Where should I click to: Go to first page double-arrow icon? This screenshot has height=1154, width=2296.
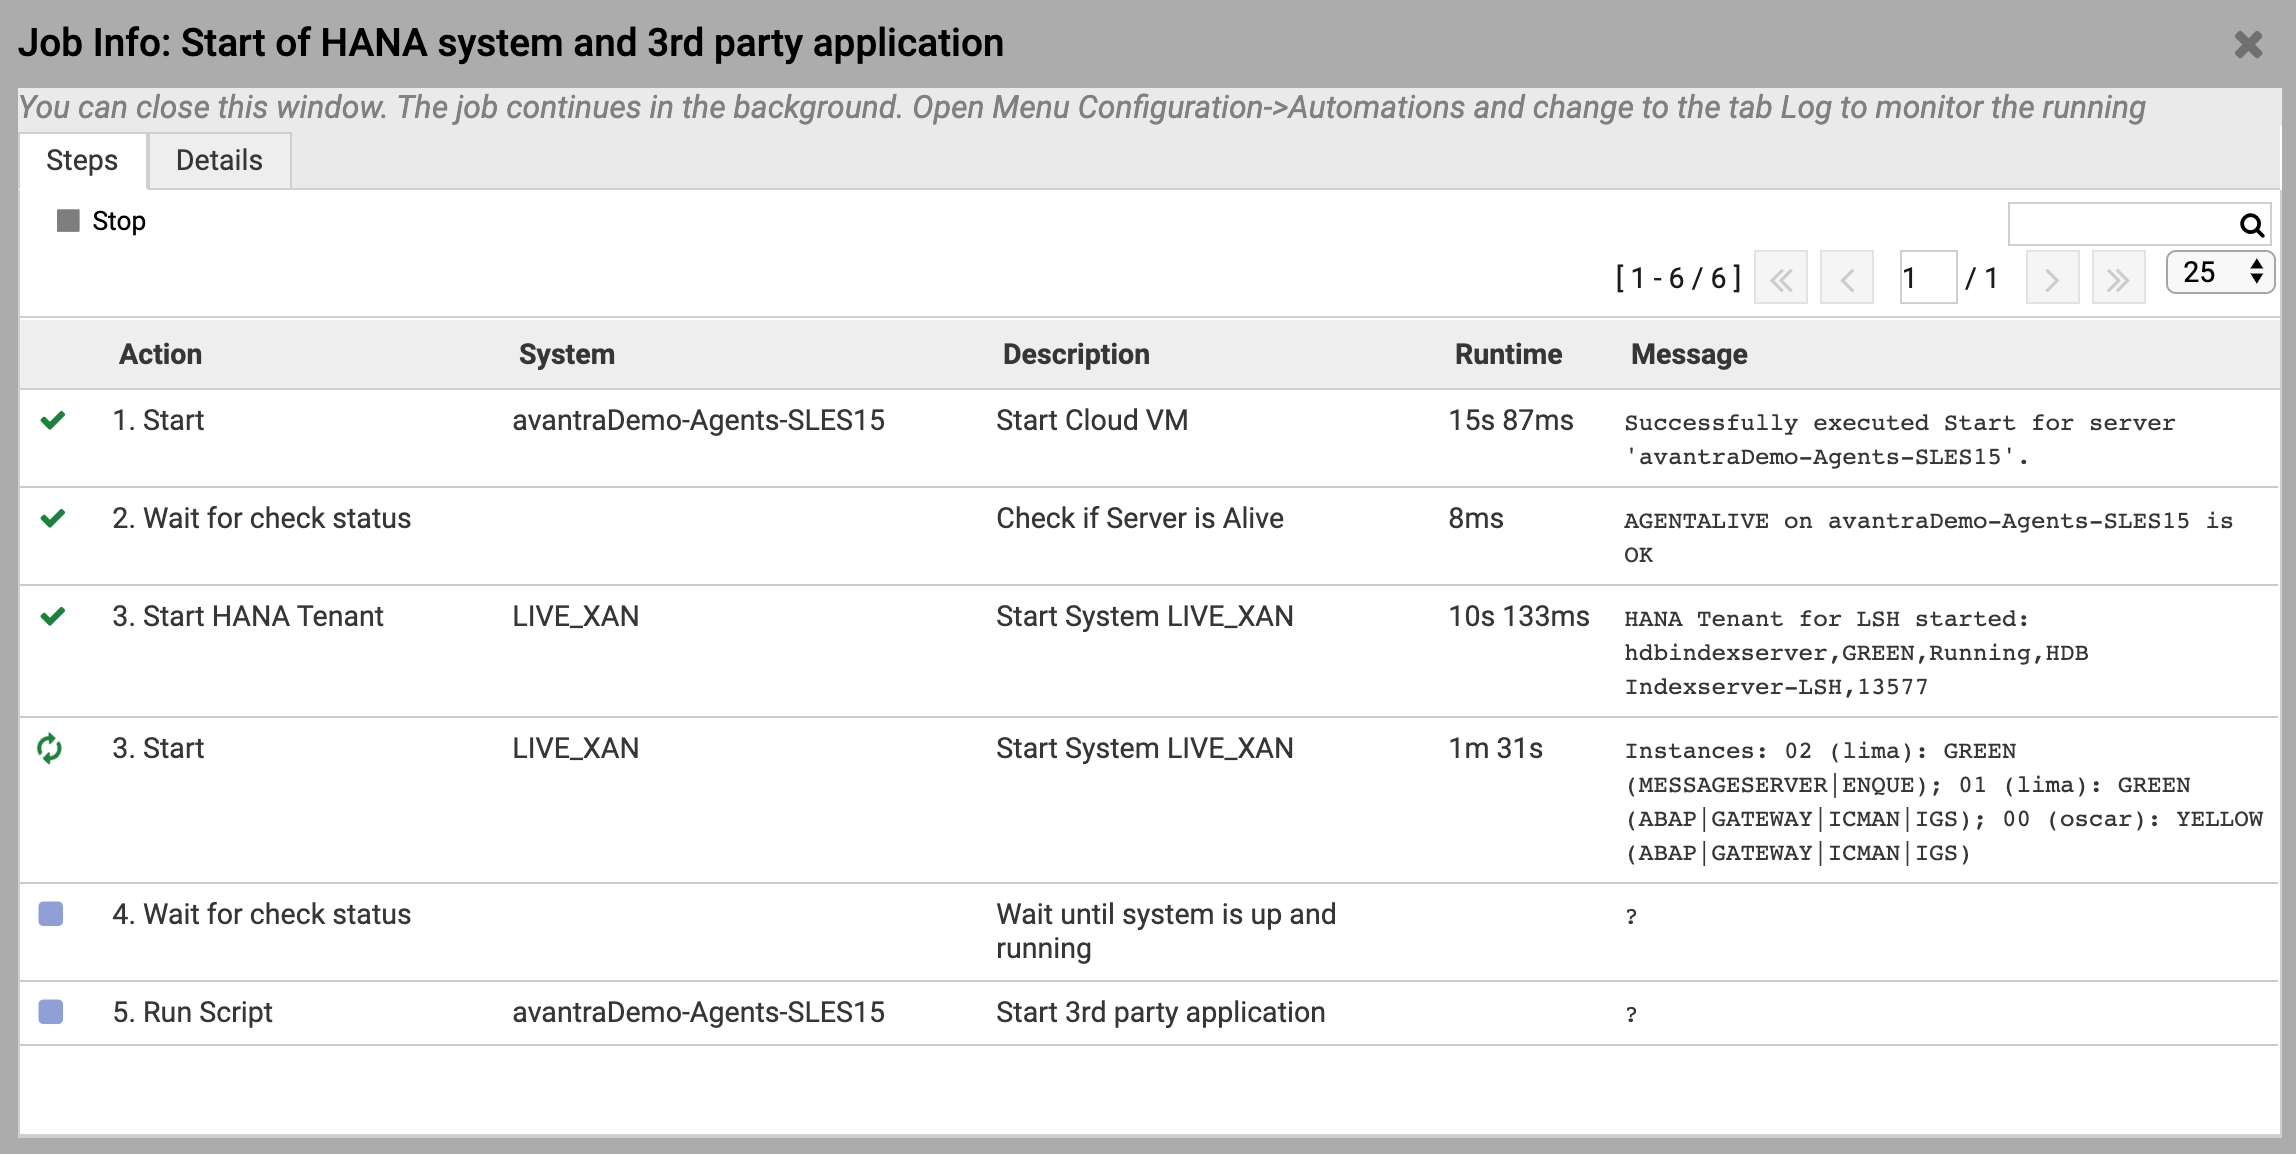(1781, 278)
